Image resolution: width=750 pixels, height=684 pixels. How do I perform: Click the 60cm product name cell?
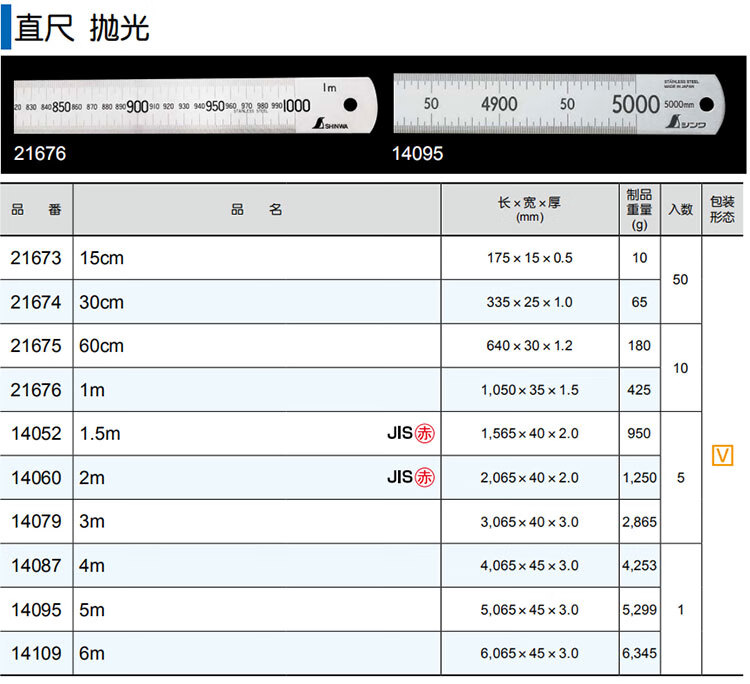pyautogui.click(x=257, y=346)
